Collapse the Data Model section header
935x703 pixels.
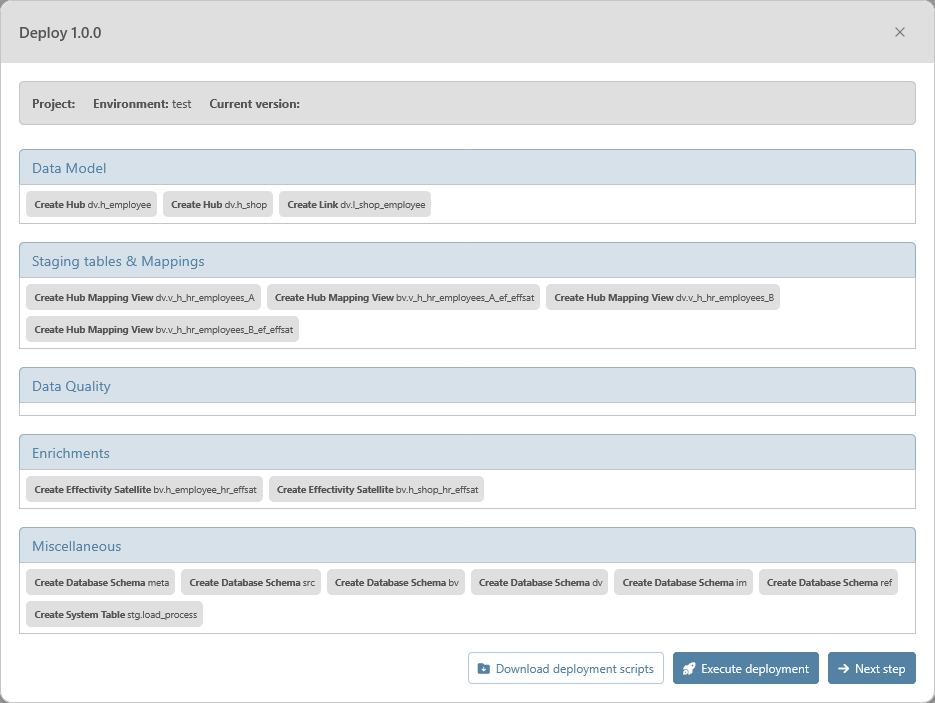point(467,168)
